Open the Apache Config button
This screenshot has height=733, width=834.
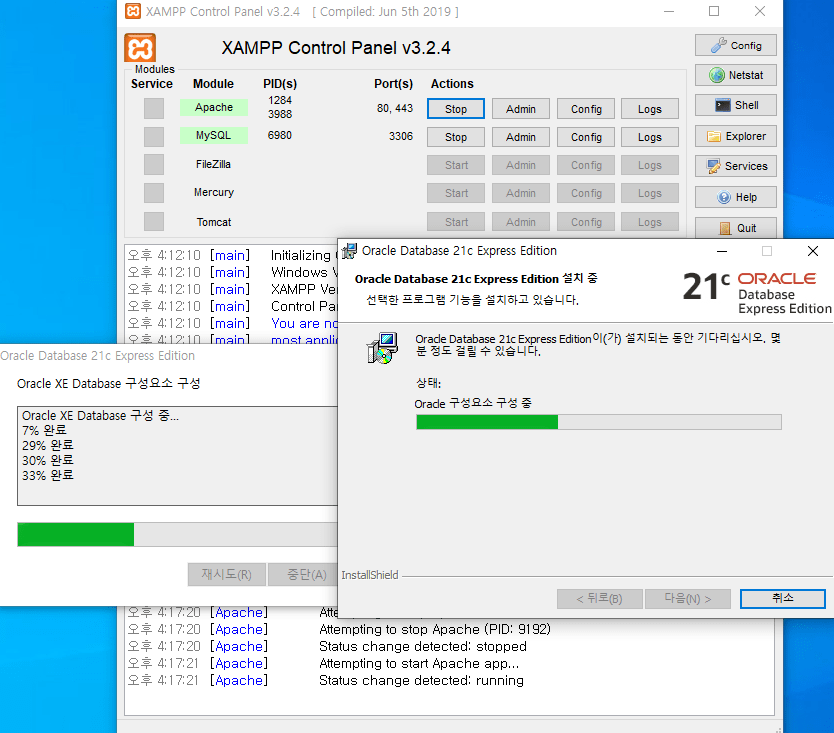[x=586, y=109]
